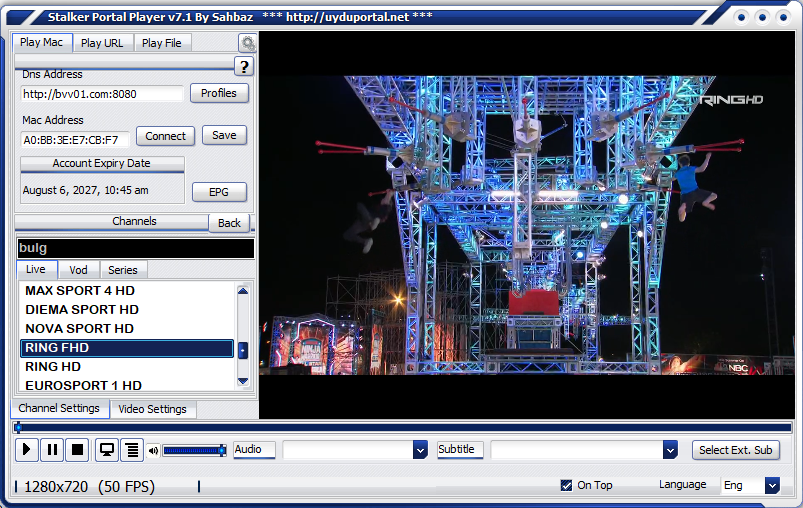Click the channel search box containing bulg
Viewport: 803px width, 508px height.
(x=136, y=248)
